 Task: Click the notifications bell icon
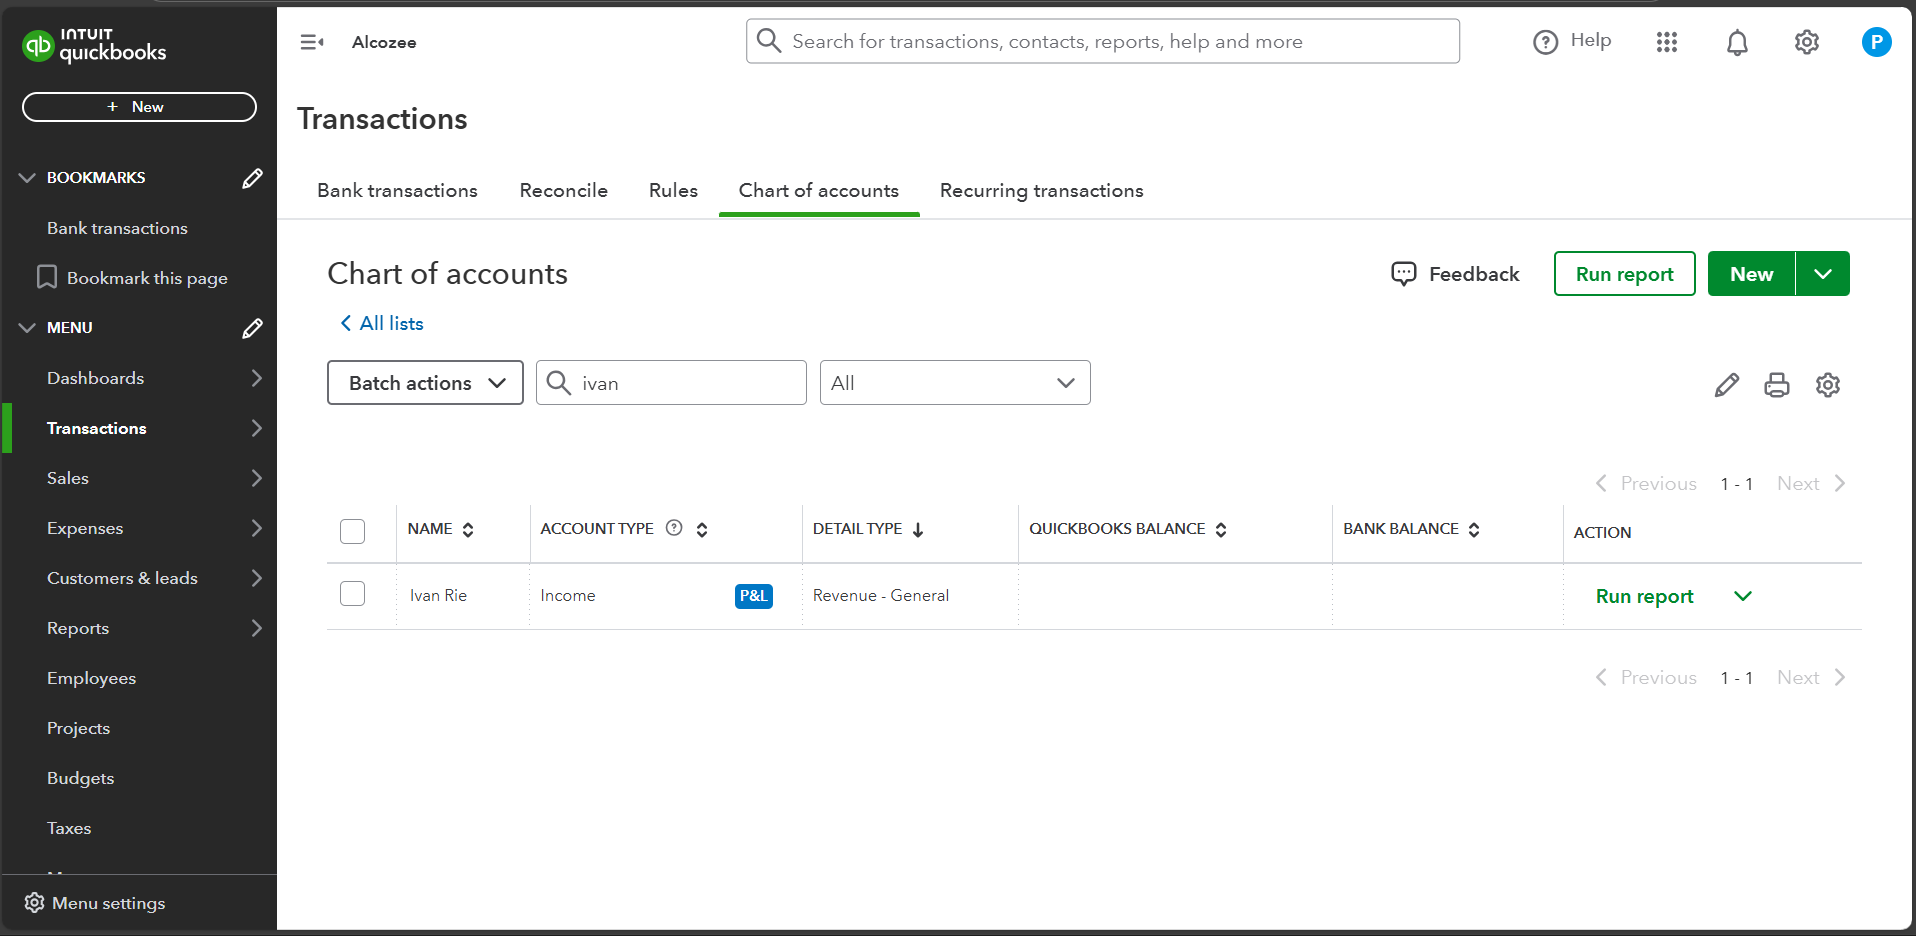coord(1737,42)
